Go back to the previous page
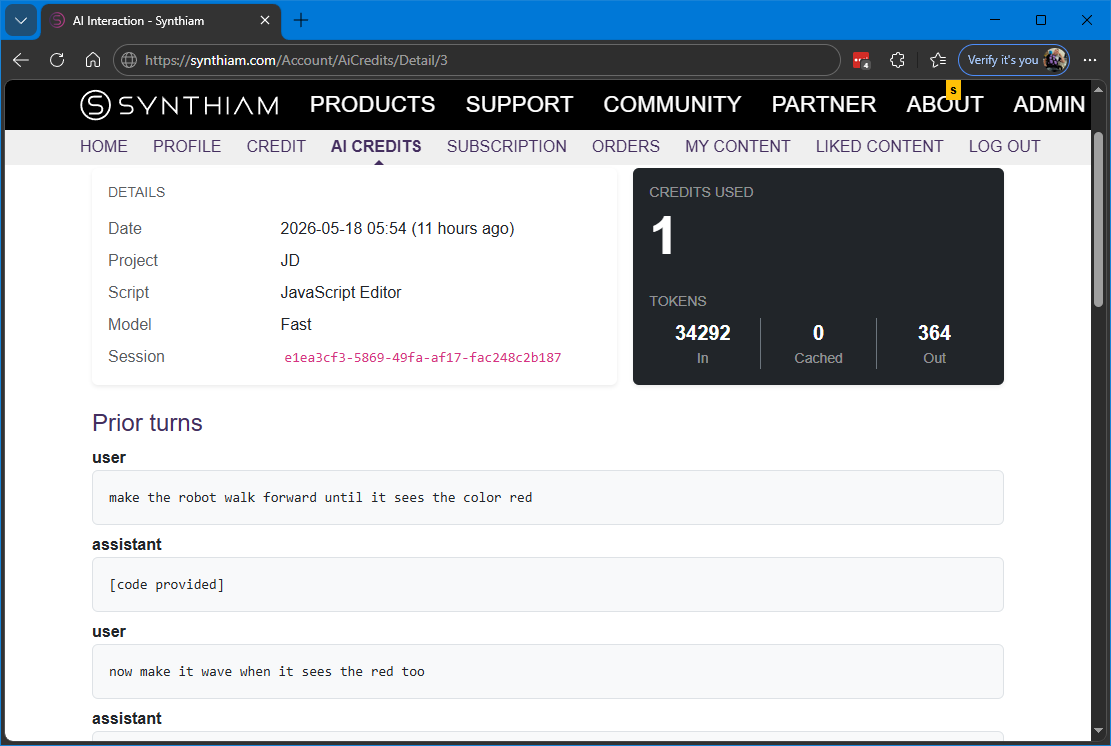Image resolution: width=1111 pixels, height=746 pixels. (x=21, y=60)
